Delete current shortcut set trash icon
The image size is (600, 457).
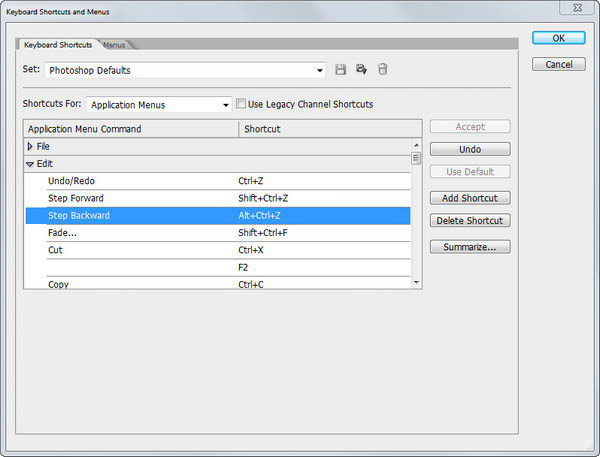[x=382, y=69]
